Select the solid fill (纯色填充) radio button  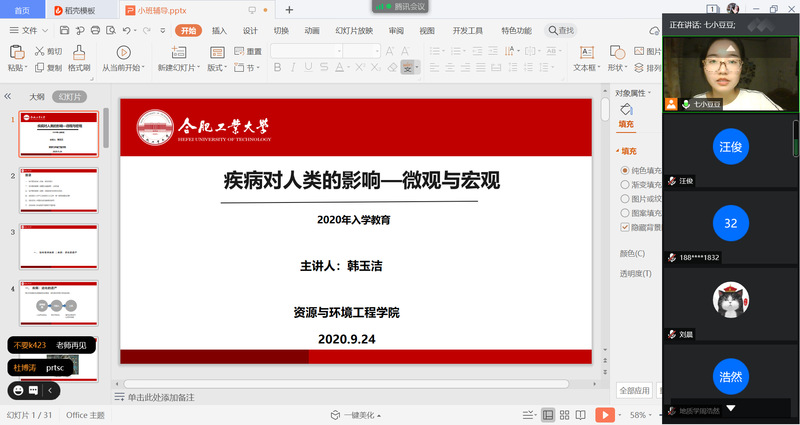tap(625, 170)
